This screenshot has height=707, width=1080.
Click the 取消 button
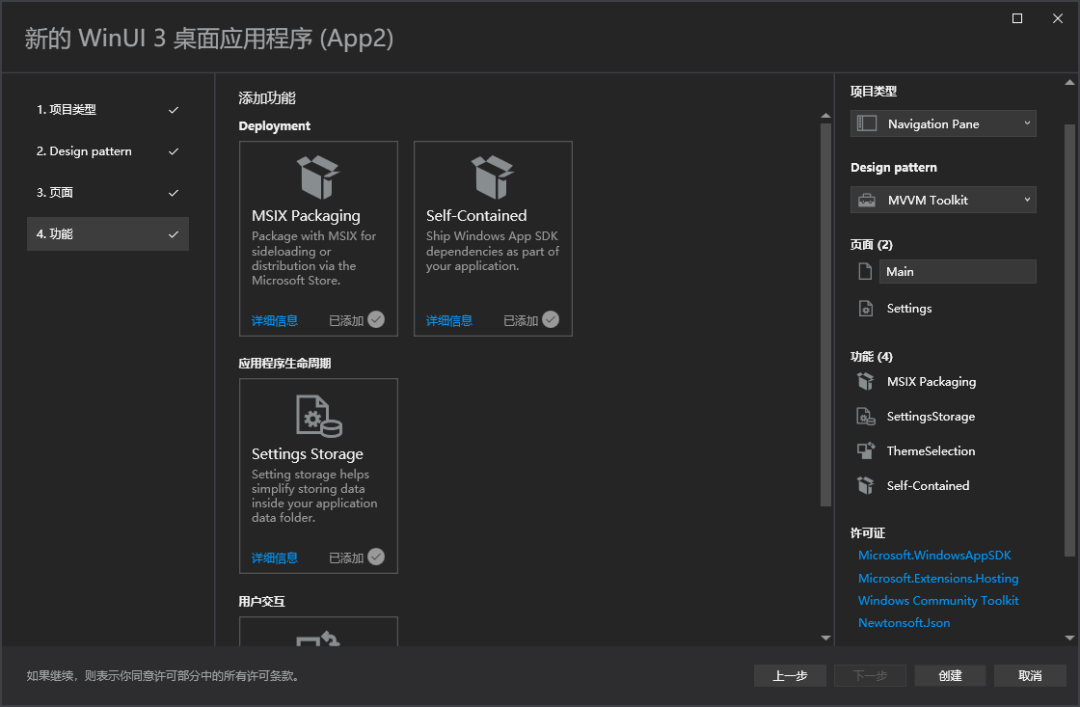pyautogui.click(x=1030, y=675)
